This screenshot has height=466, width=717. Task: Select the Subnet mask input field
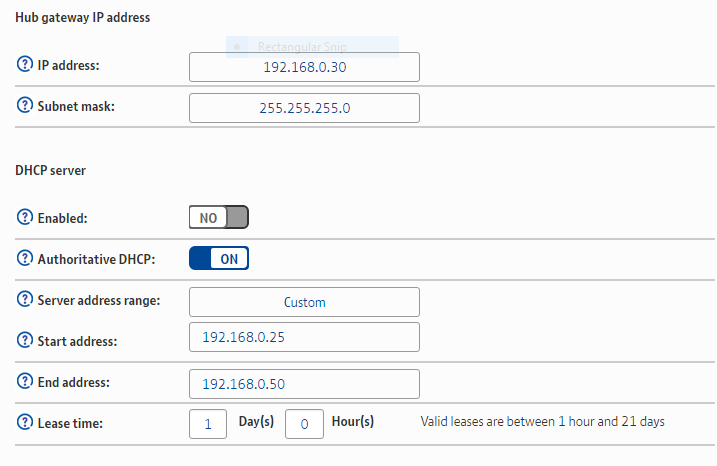[x=304, y=108]
